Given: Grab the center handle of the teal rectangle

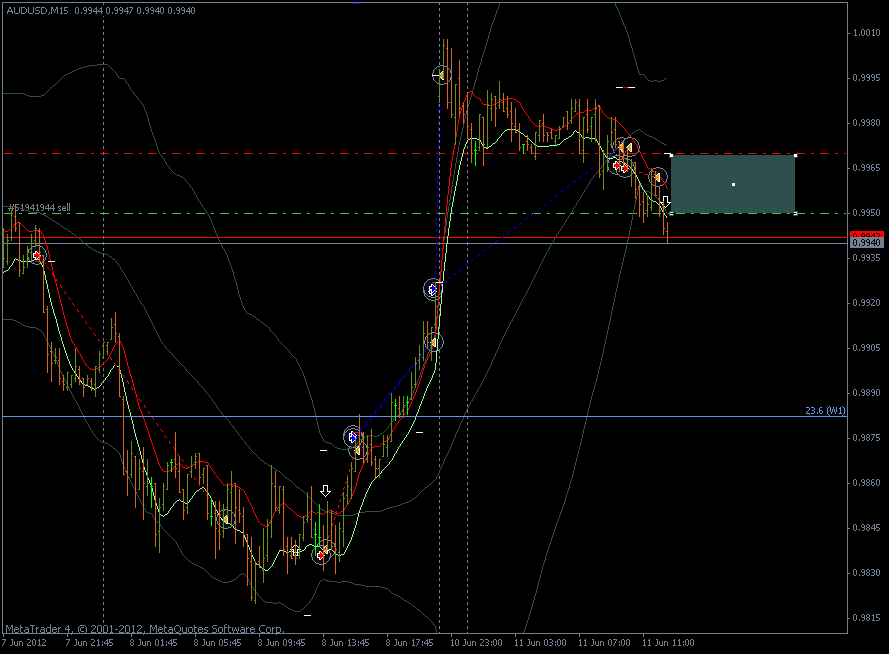Looking at the screenshot, I should 733,184.
